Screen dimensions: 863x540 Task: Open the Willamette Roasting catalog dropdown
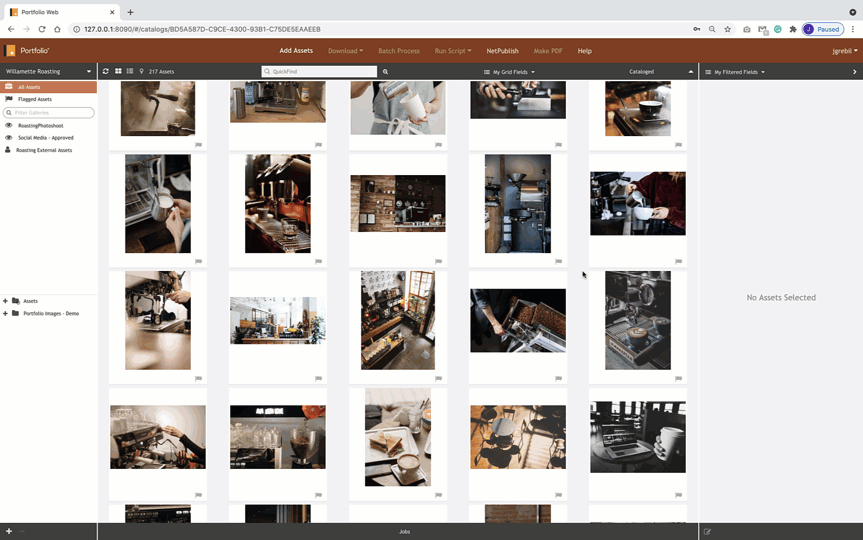click(48, 72)
